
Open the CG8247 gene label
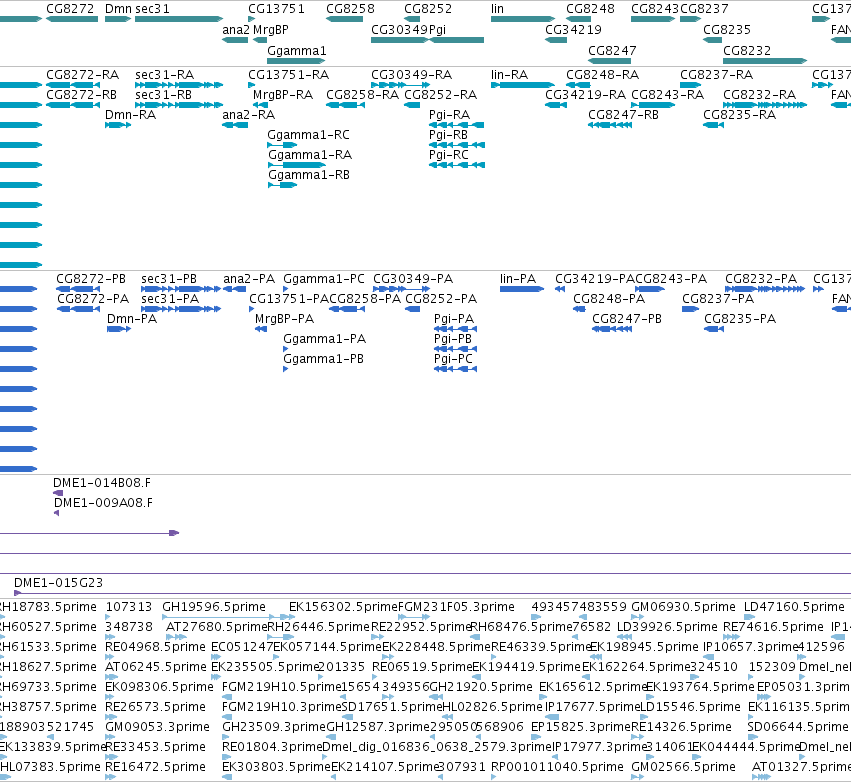(x=612, y=50)
